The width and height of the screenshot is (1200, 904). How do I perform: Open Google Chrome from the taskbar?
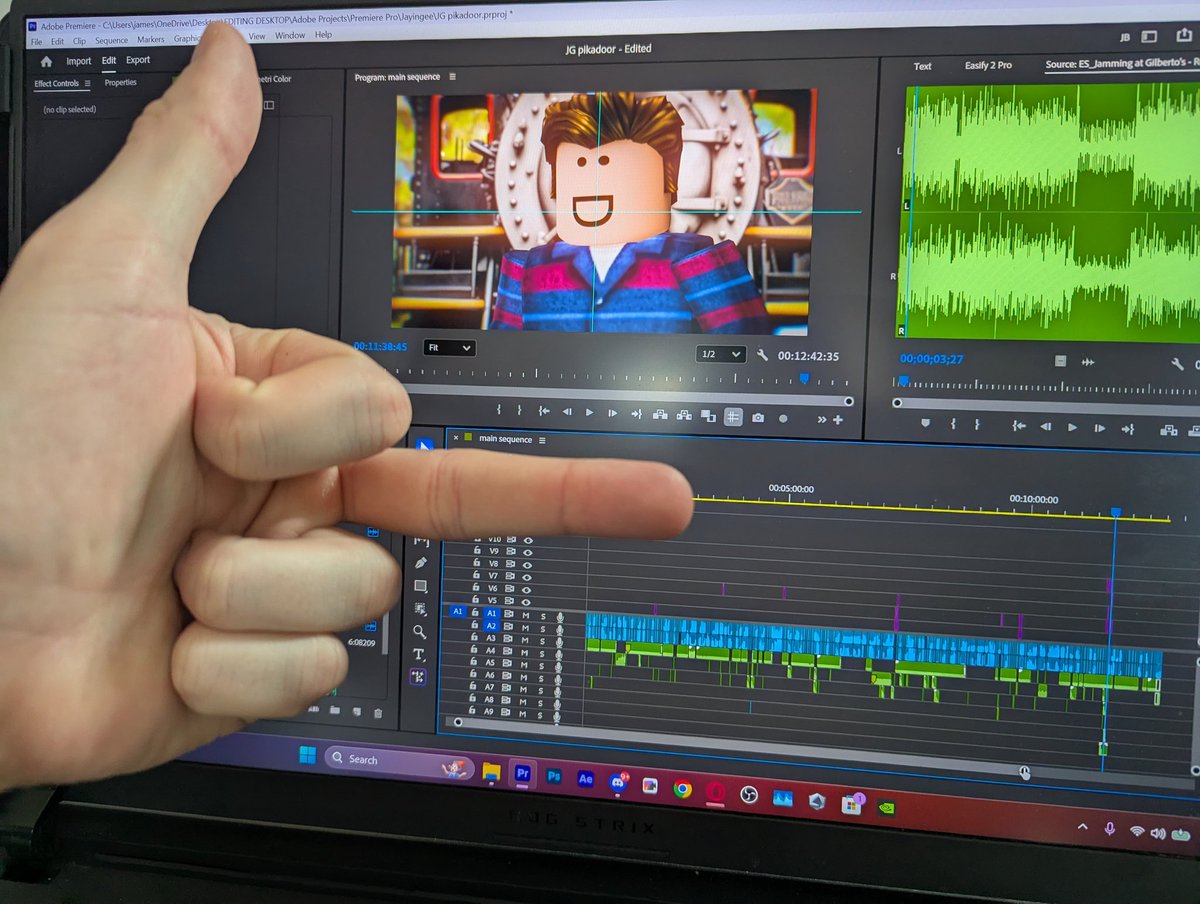tap(682, 789)
